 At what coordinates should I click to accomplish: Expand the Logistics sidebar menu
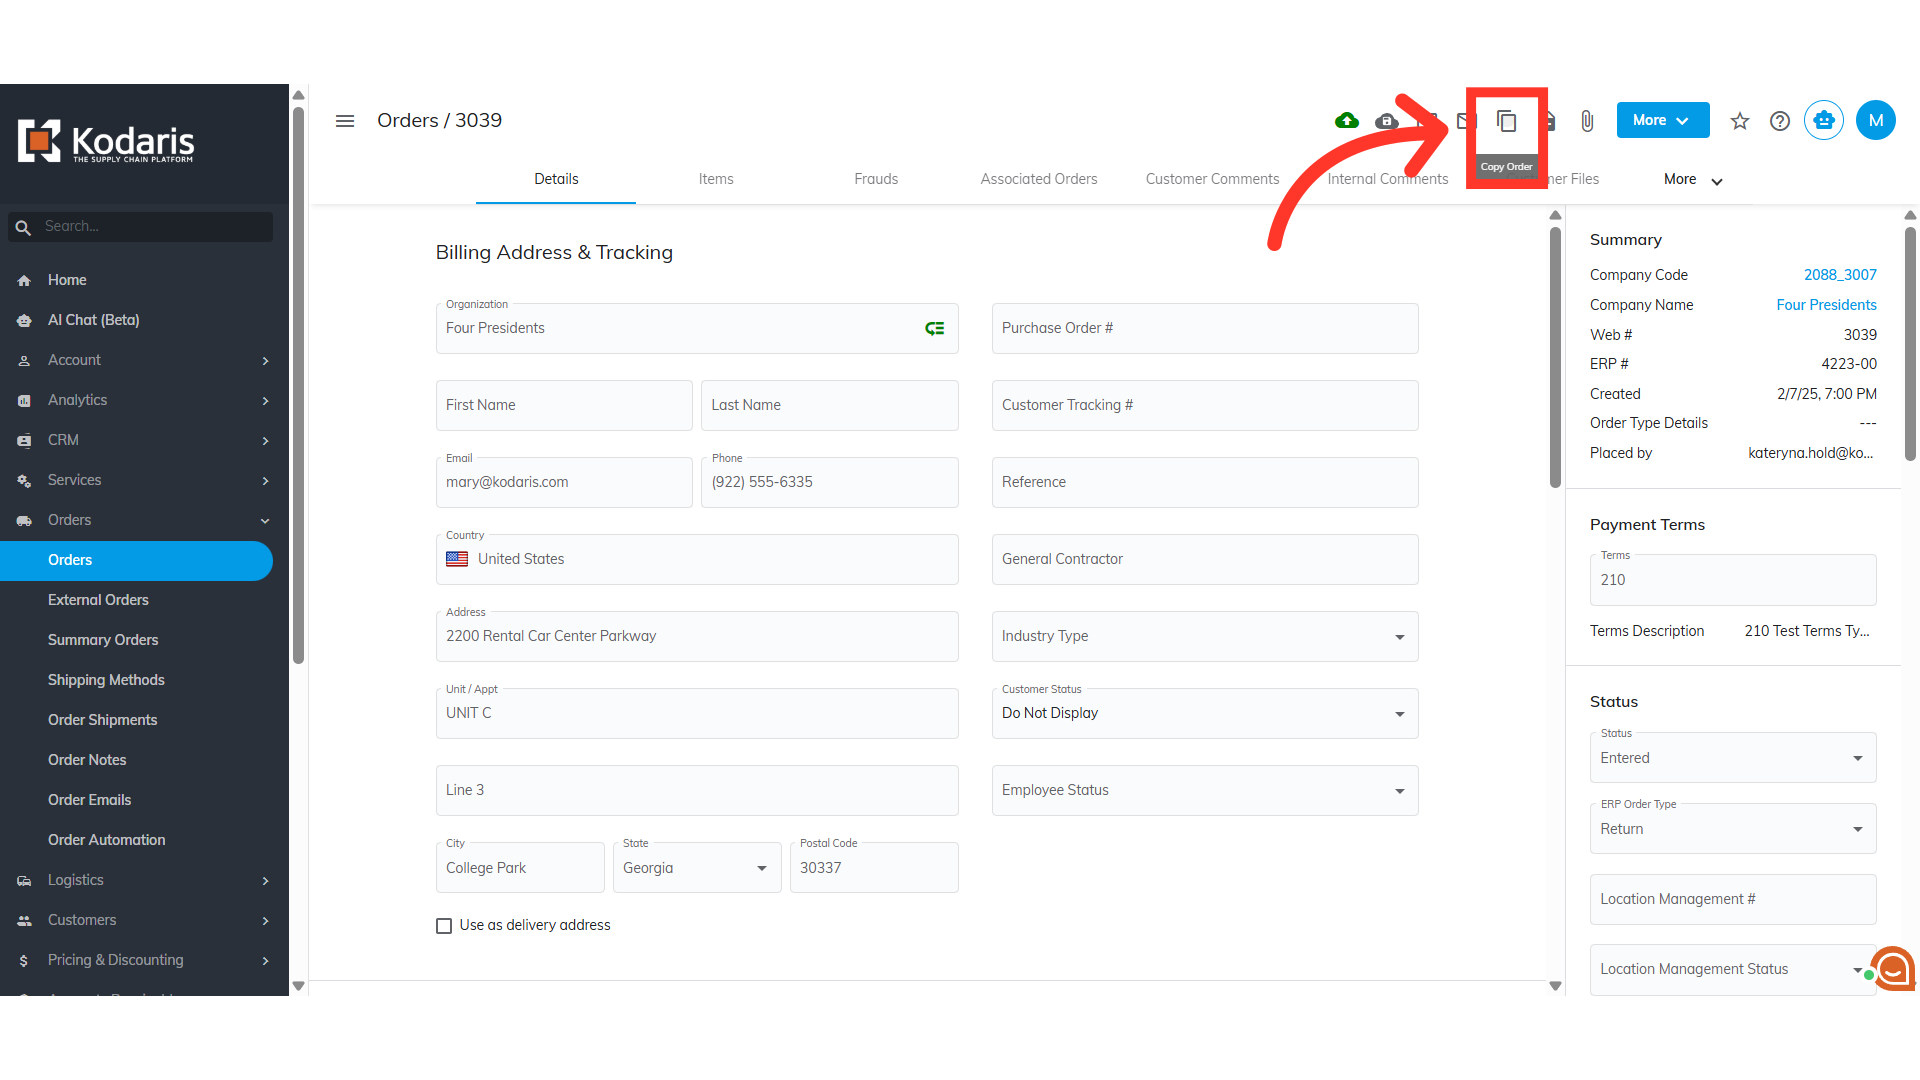(x=144, y=880)
